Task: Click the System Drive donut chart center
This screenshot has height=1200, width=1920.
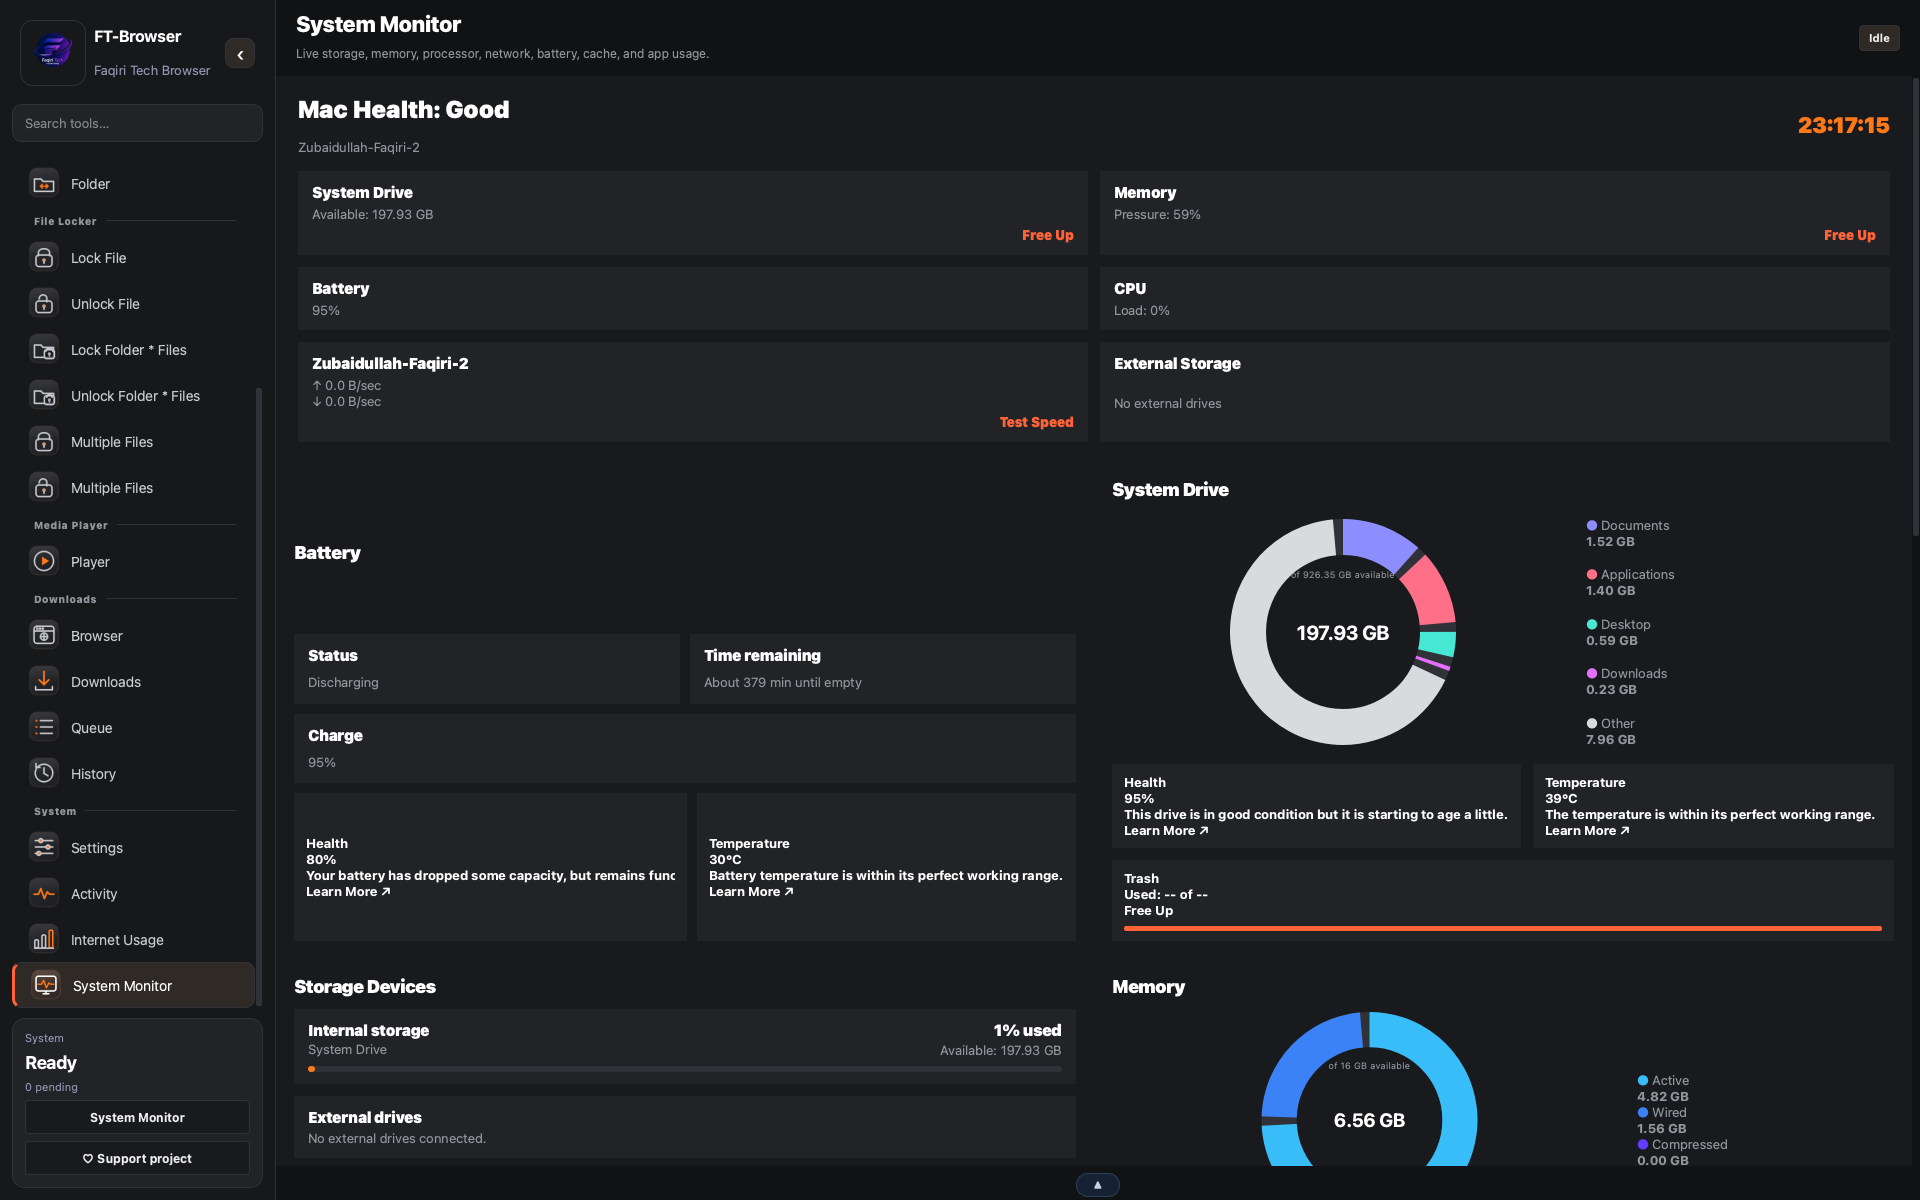Action: point(1343,632)
